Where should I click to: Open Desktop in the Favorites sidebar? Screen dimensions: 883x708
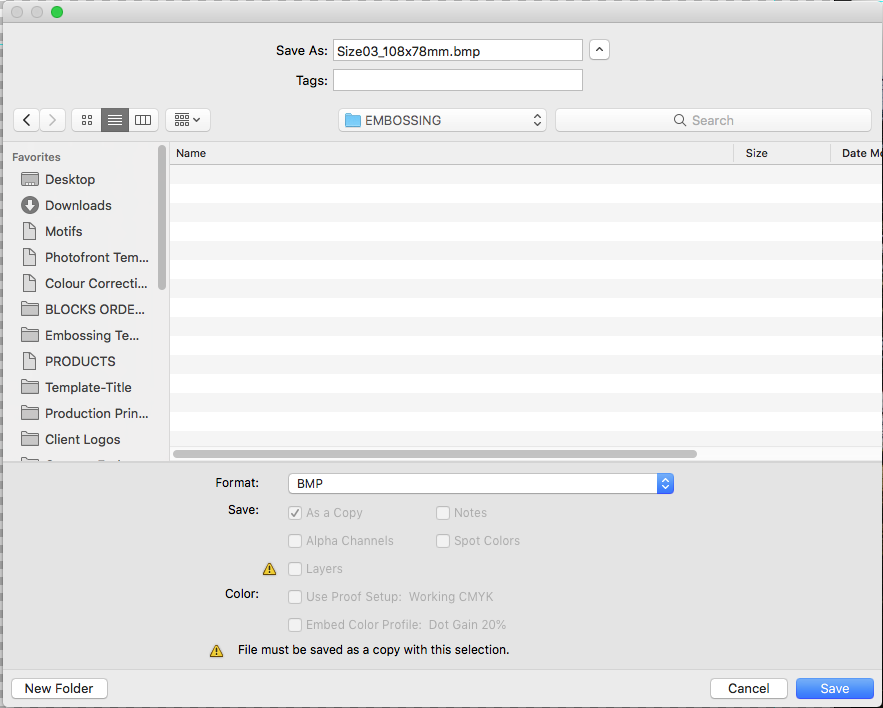[70, 179]
